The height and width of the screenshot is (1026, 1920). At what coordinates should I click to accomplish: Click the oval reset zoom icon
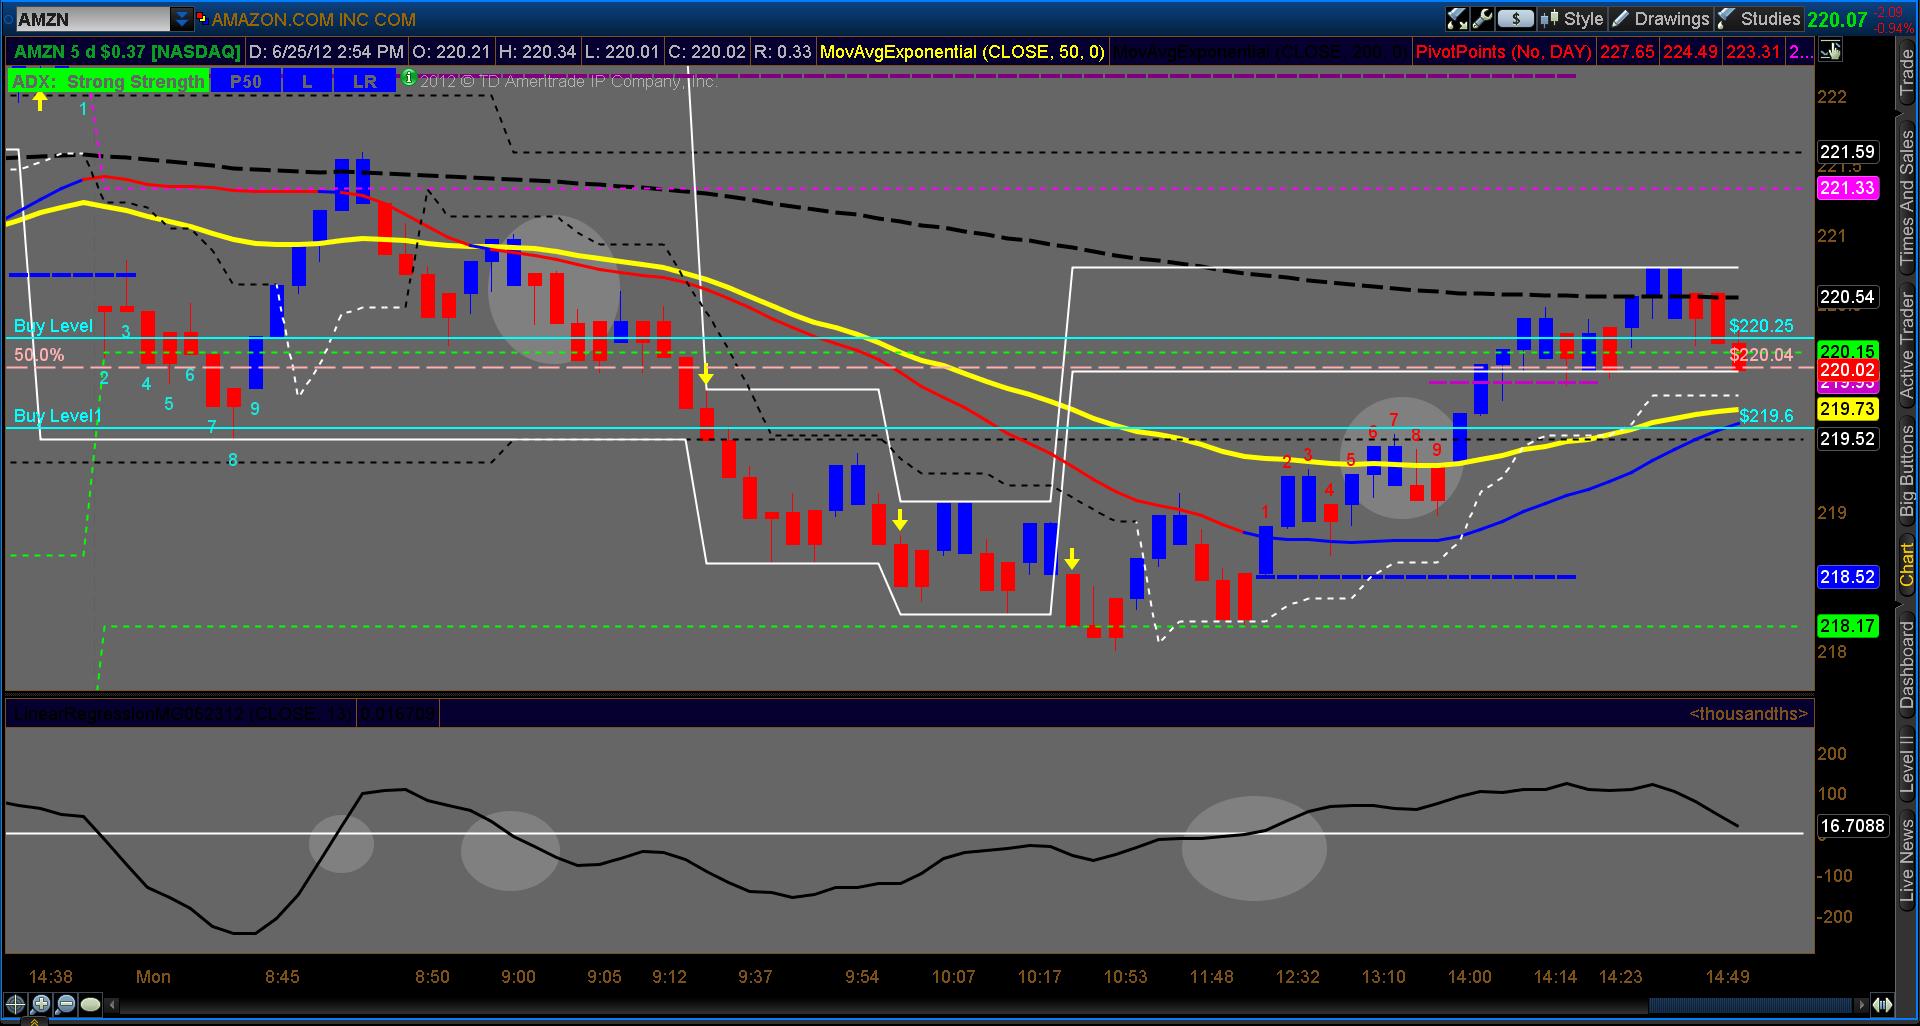91,1004
